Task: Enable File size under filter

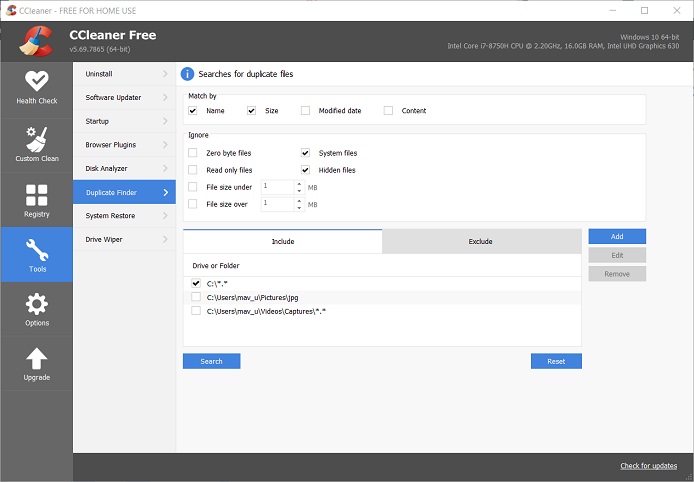Action: click(193, 187)
